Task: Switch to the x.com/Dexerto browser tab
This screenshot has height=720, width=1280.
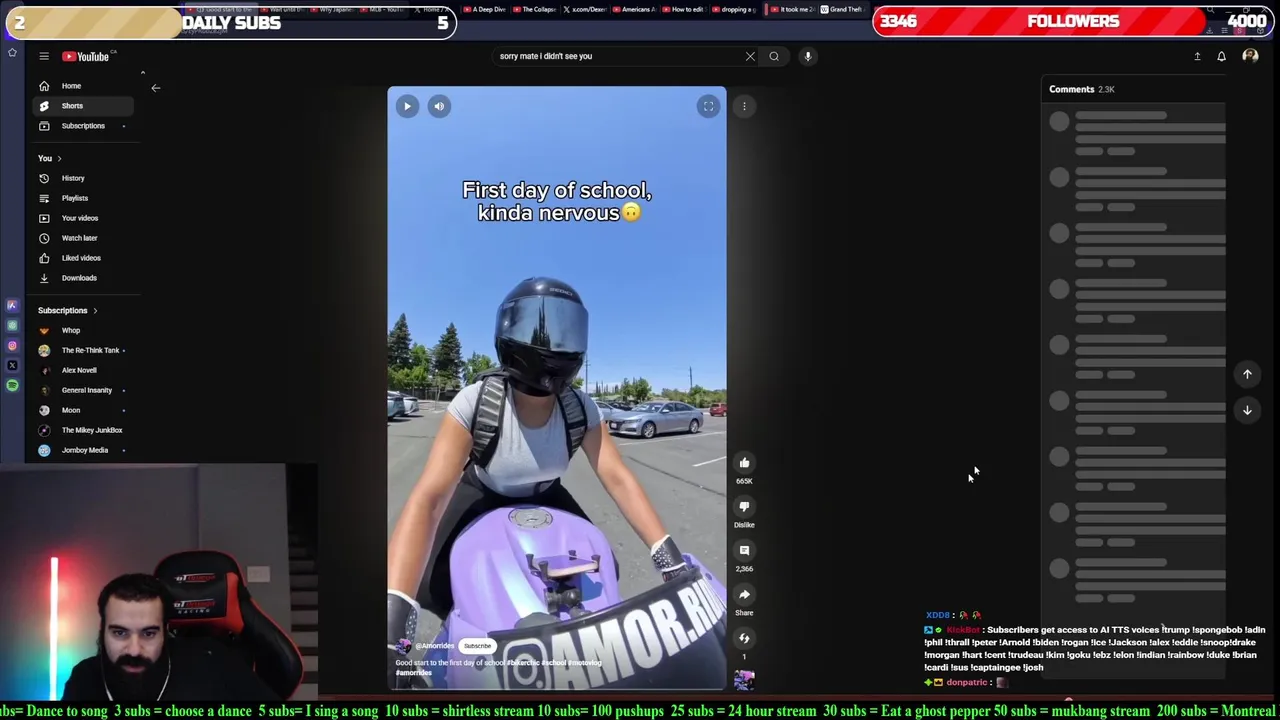Action: 585,9
